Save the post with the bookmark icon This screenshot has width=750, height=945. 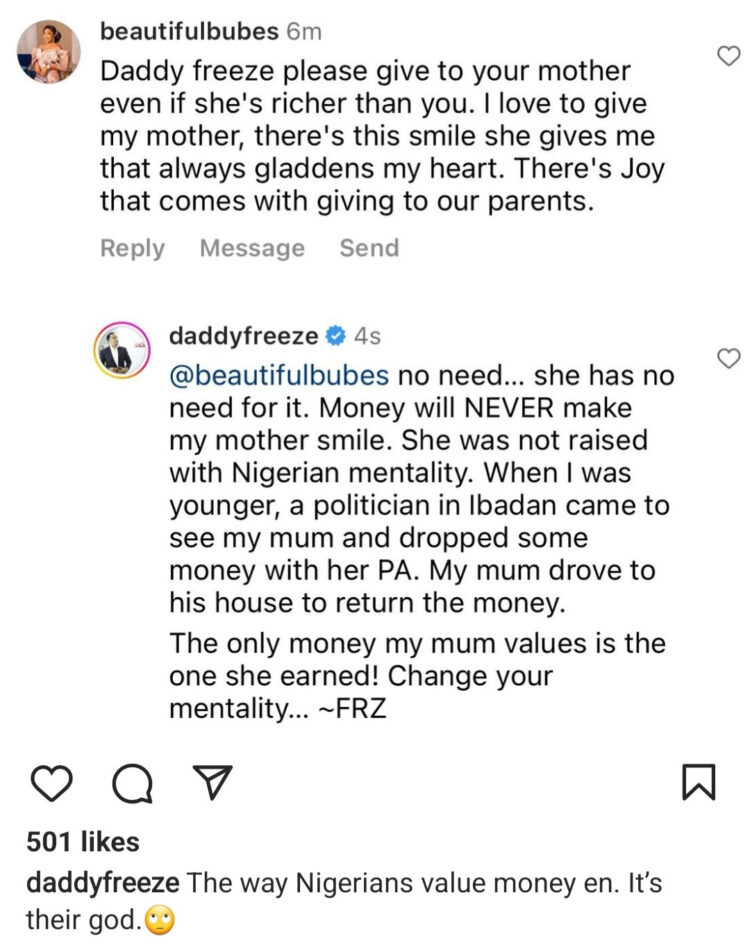pos(698,782)
